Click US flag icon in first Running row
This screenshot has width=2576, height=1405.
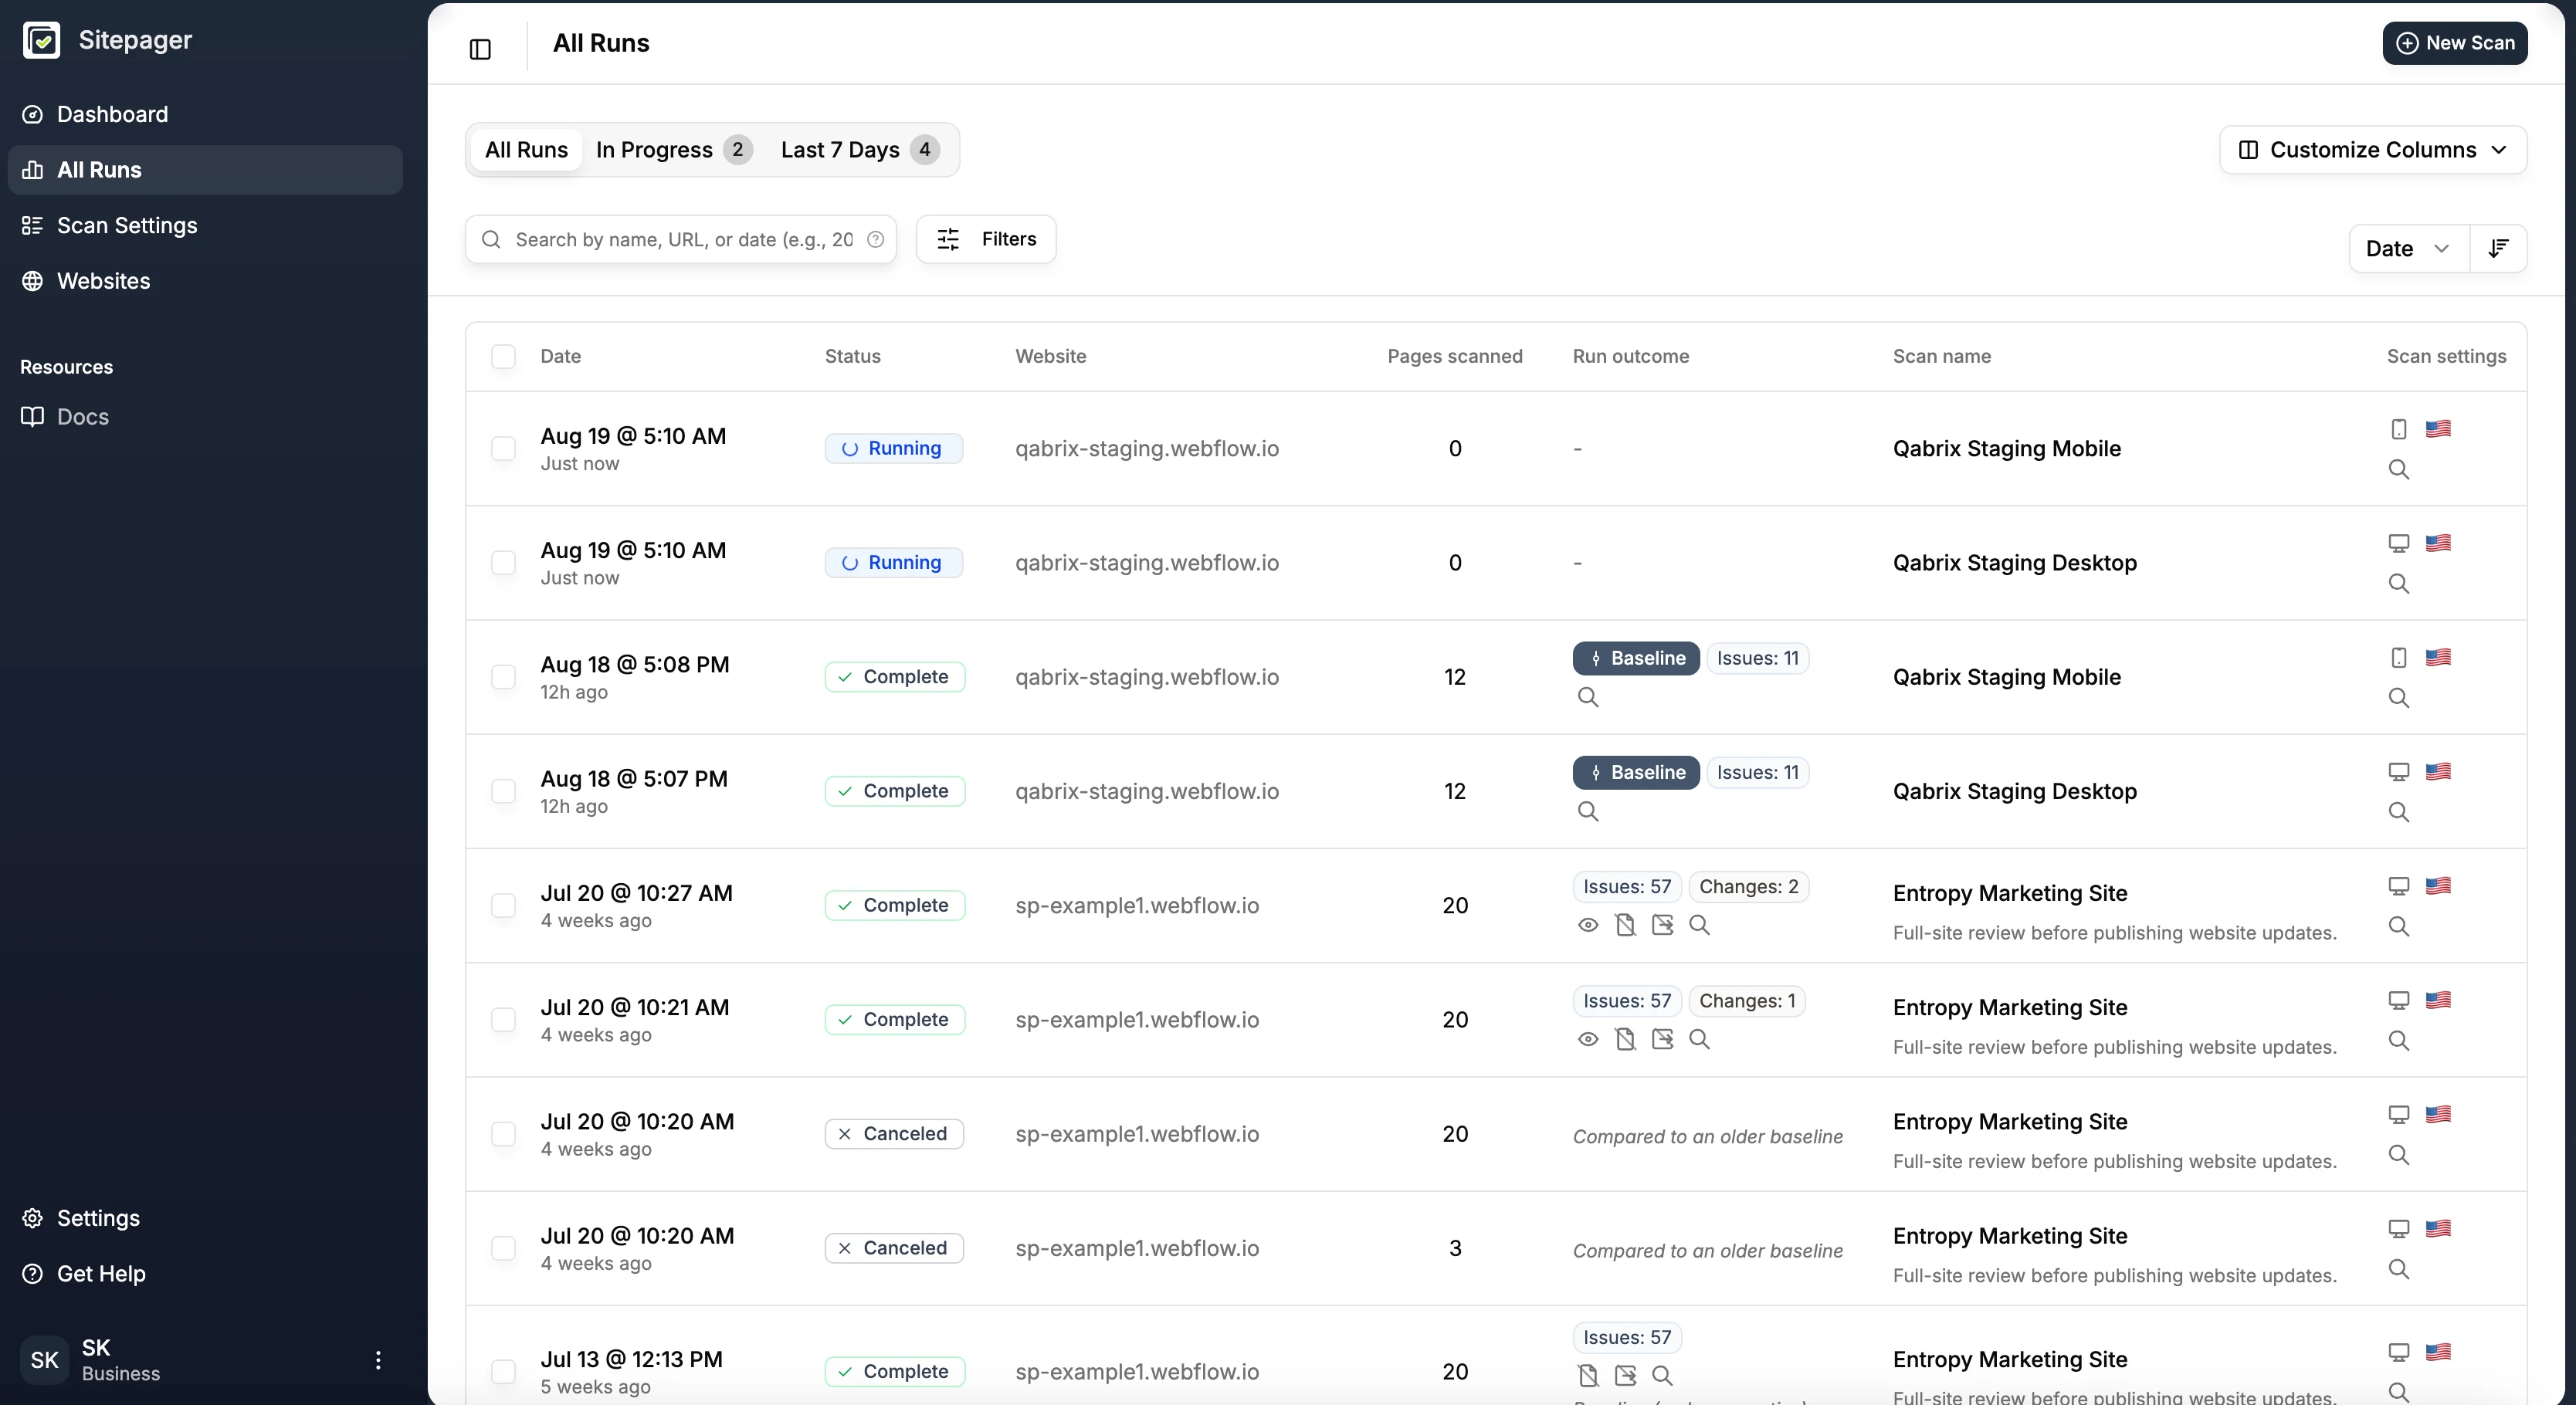click(x=2438, y=429)
